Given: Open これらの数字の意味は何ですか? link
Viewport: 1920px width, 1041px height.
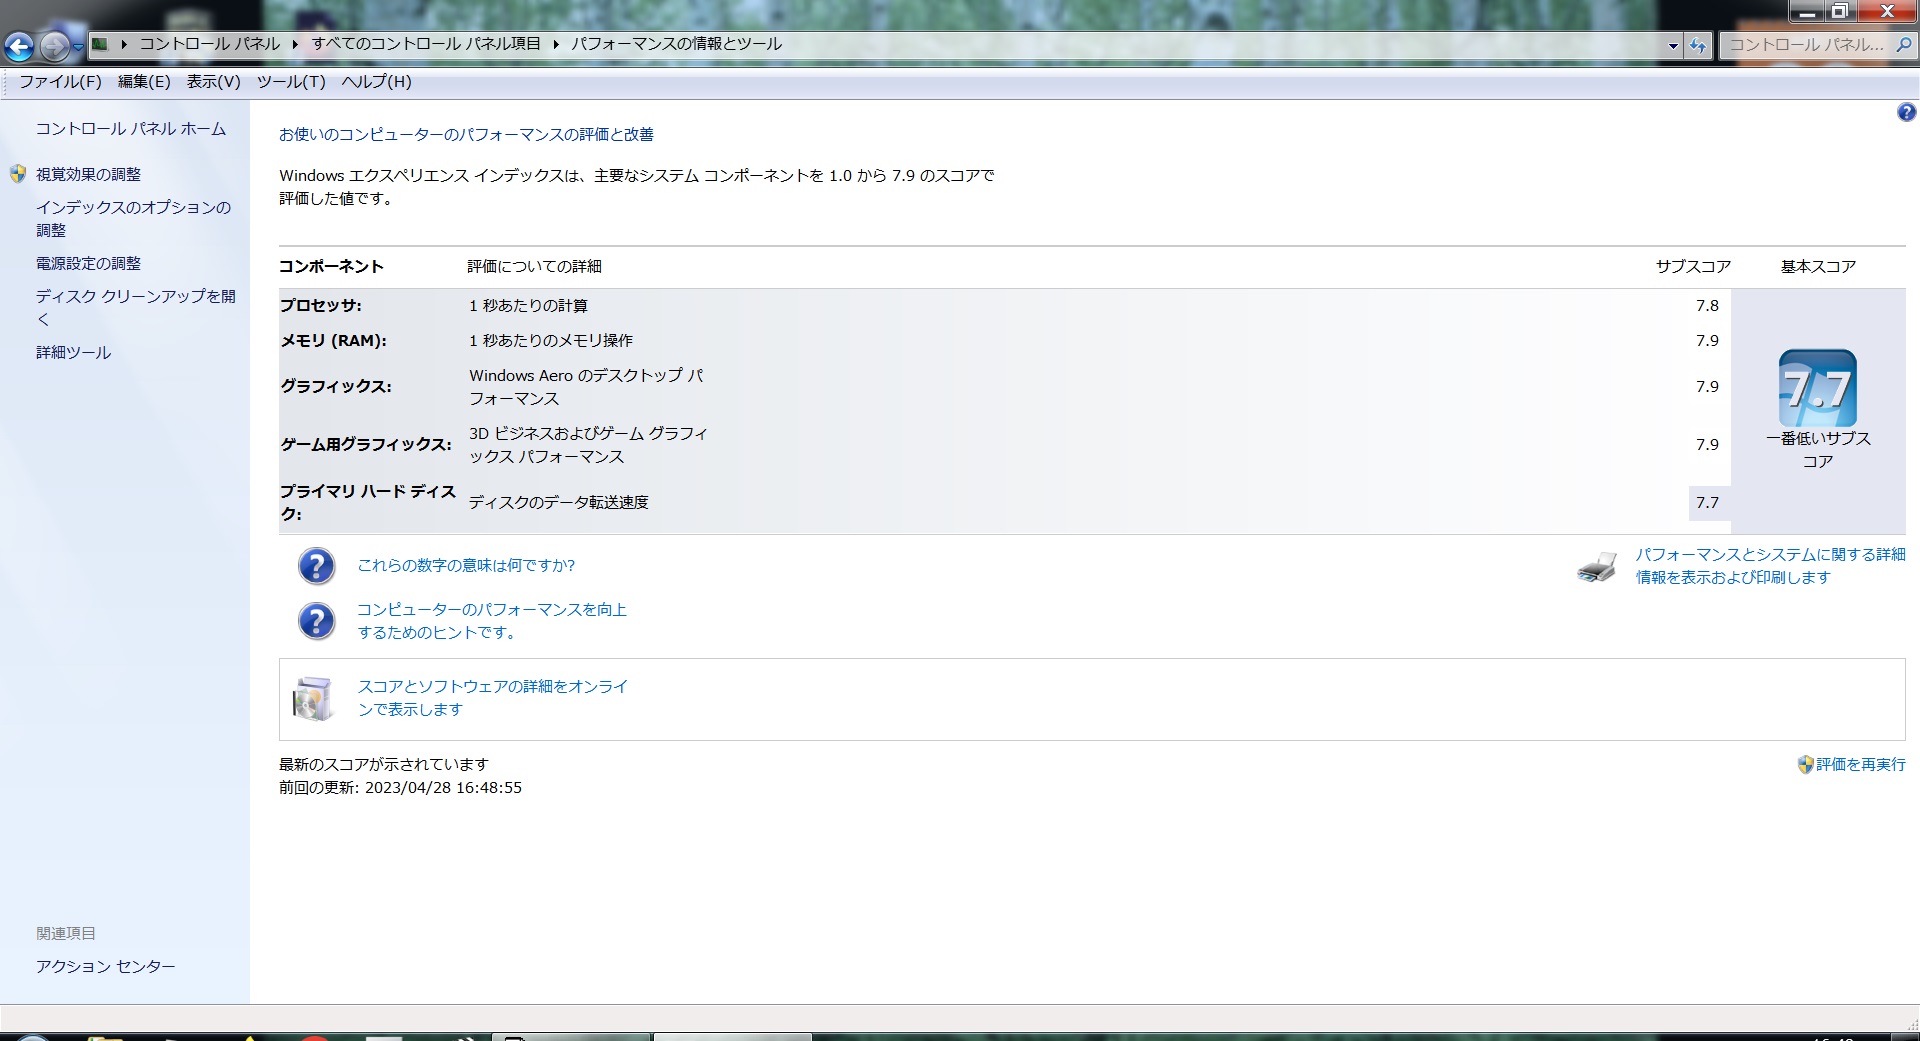Looking at the screenshot, I should click(x=466, y=566).
